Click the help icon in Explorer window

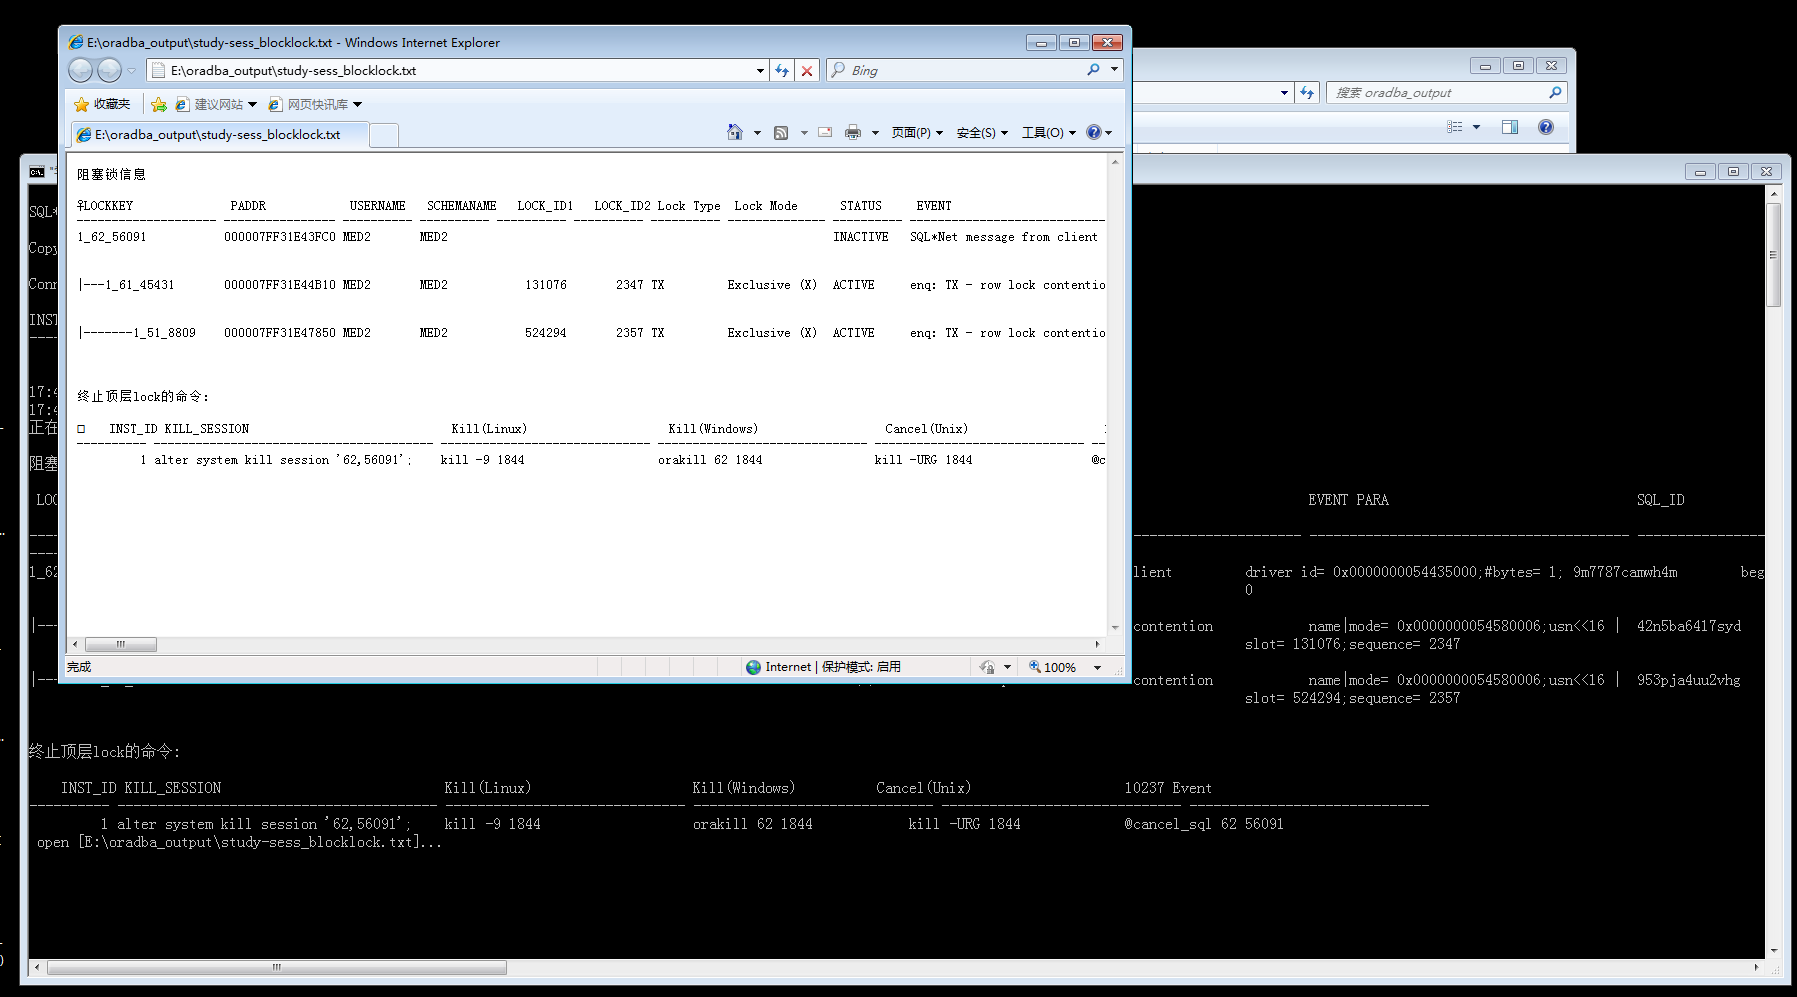tap(1546, 127)
